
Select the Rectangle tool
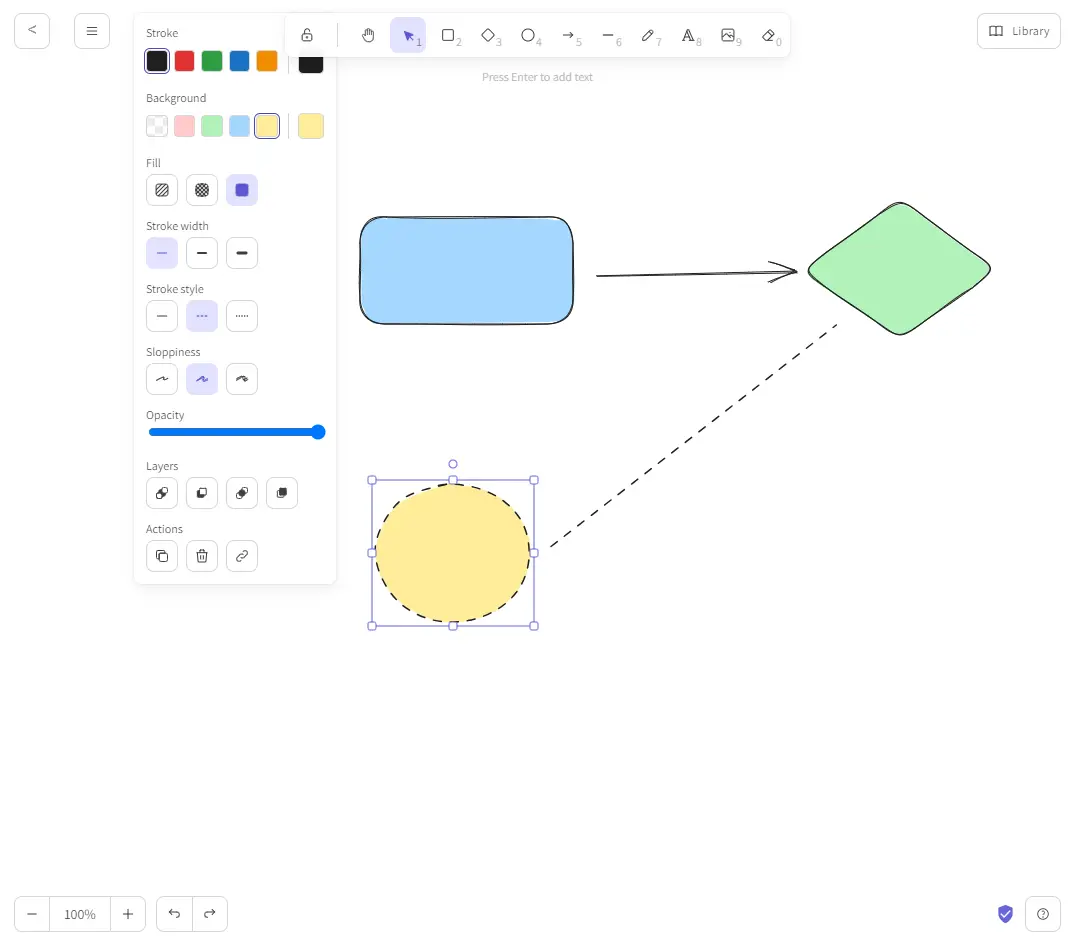pos(449,35)
